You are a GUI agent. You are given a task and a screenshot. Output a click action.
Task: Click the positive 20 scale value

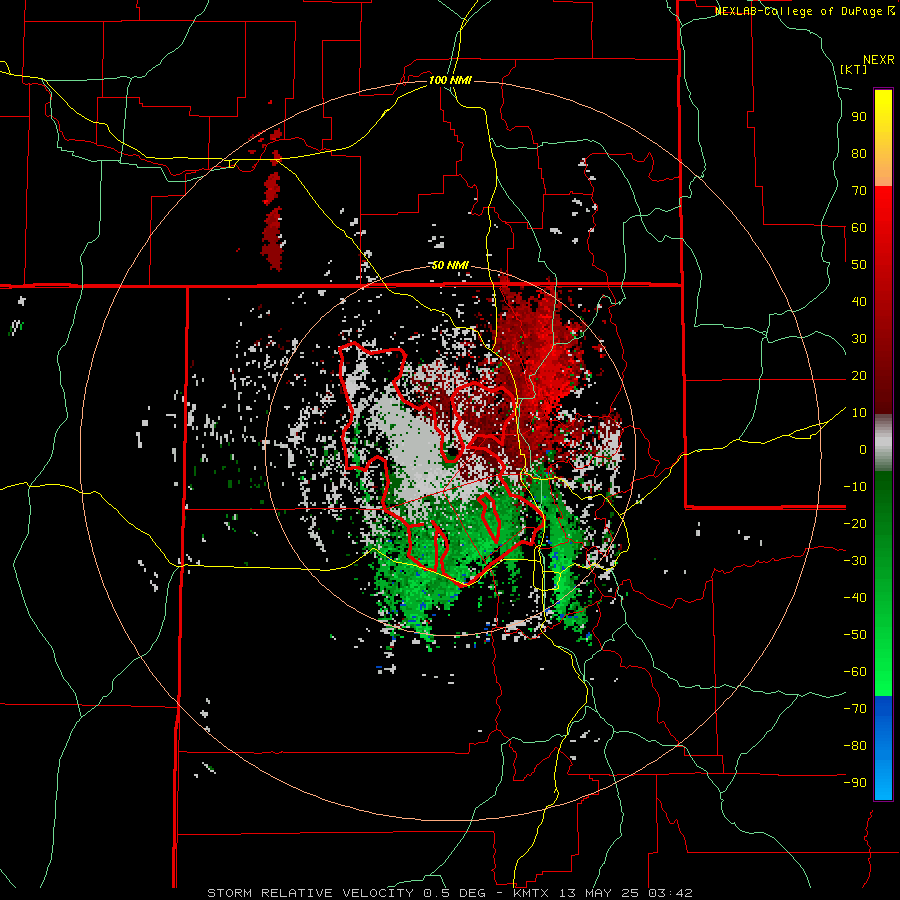[859, 375]
